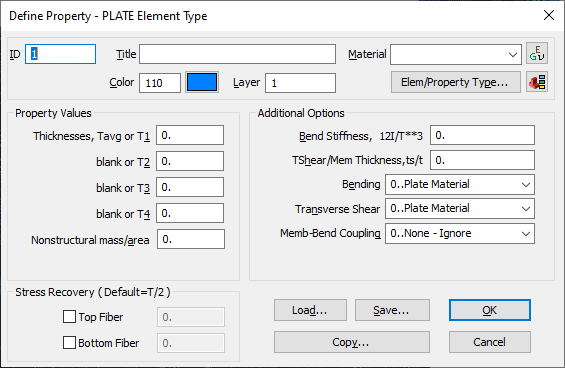Enable the Top Fiber checkbox

69,317
